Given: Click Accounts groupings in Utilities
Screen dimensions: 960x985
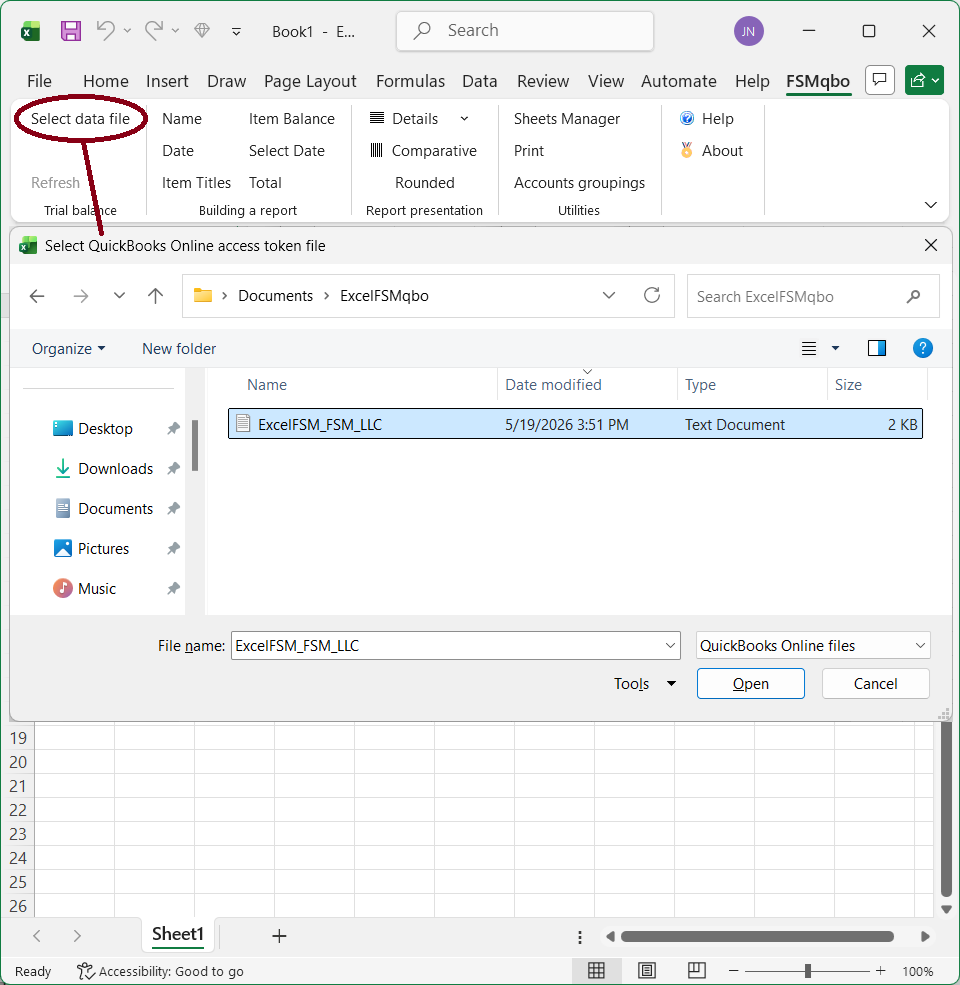Looking at the screenshot, I should tap(579, 183).
